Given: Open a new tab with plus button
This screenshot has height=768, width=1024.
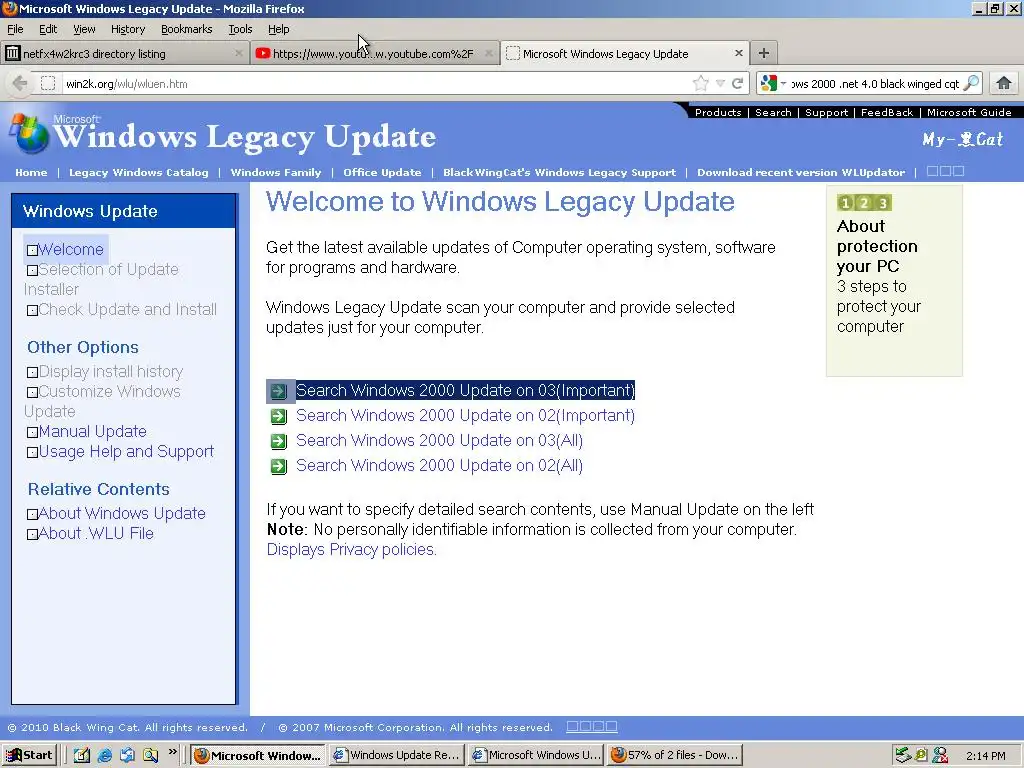Looking at the screenshot, I should (763, 53).
